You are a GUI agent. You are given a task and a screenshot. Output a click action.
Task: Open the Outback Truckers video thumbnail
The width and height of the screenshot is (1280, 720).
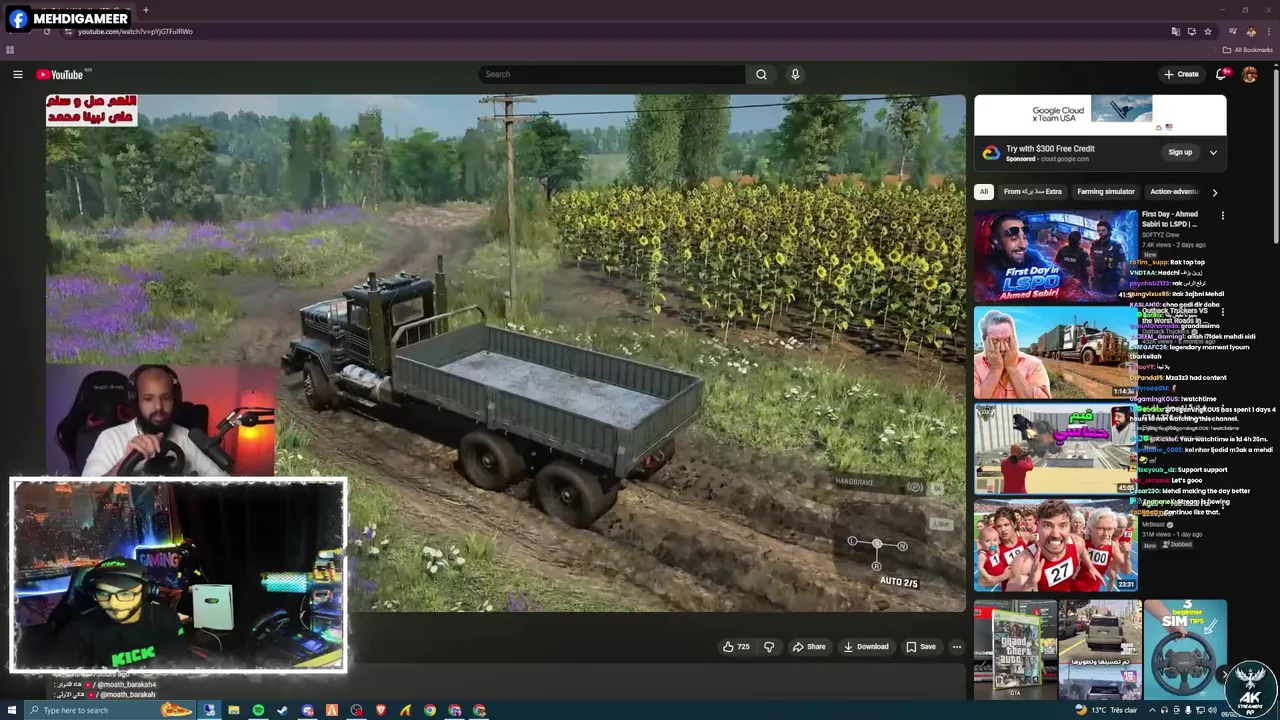coord(1055,352)
